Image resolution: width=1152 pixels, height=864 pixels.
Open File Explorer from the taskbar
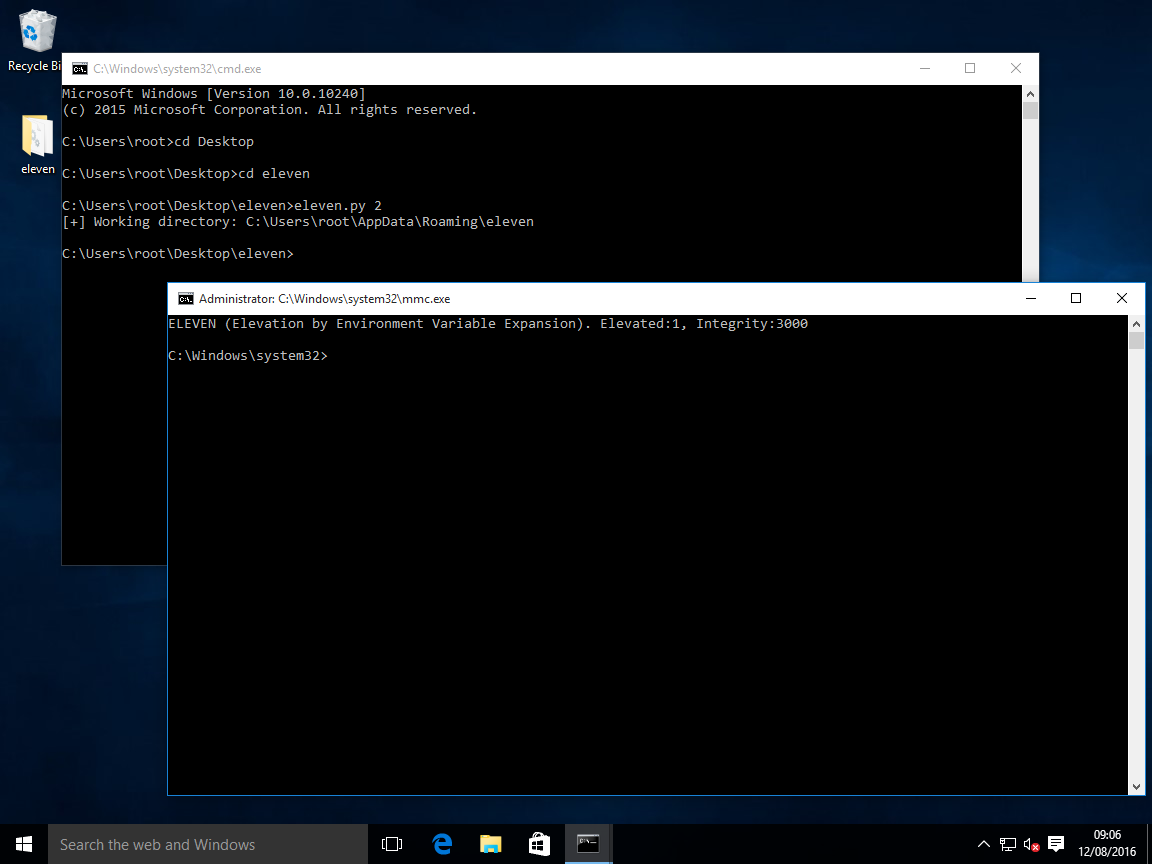point(491,844)
